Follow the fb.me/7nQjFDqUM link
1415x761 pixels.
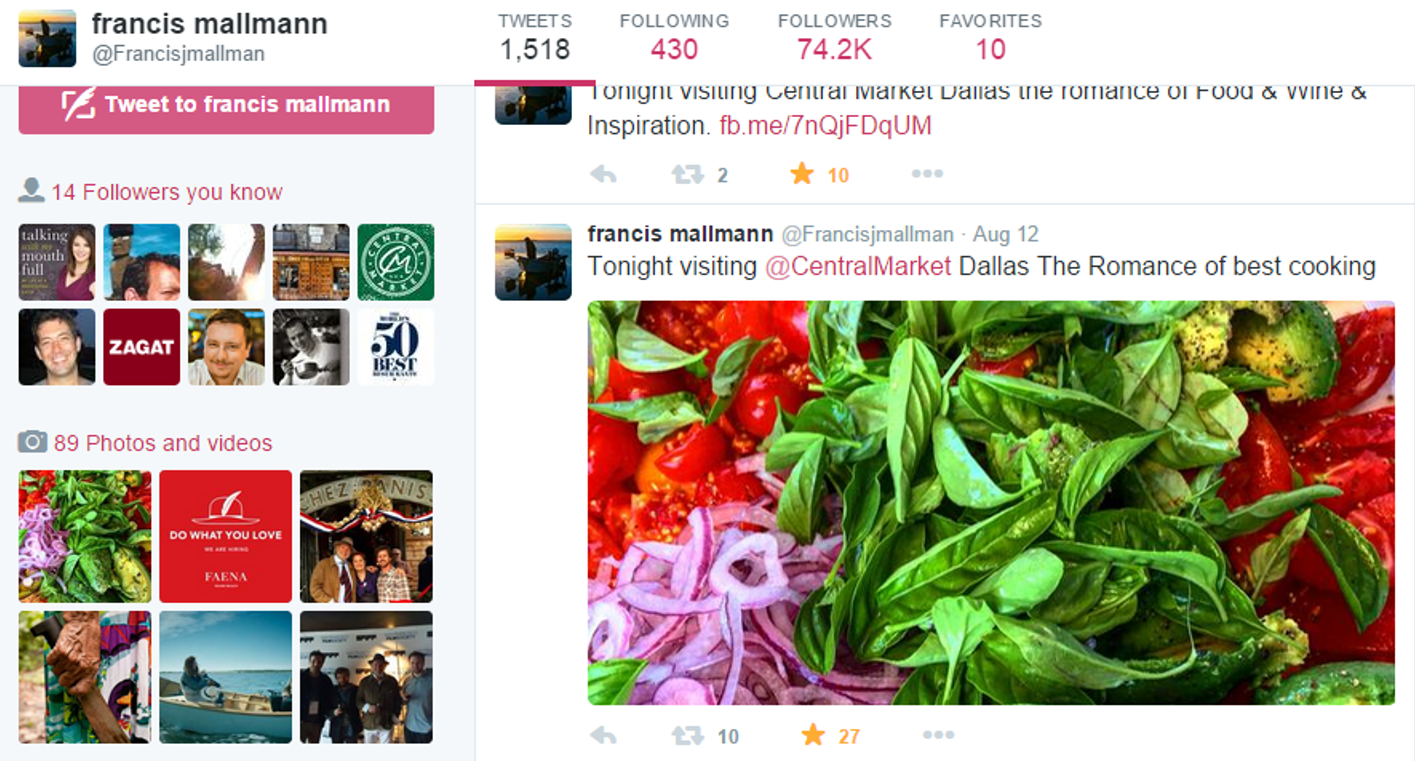825,126
